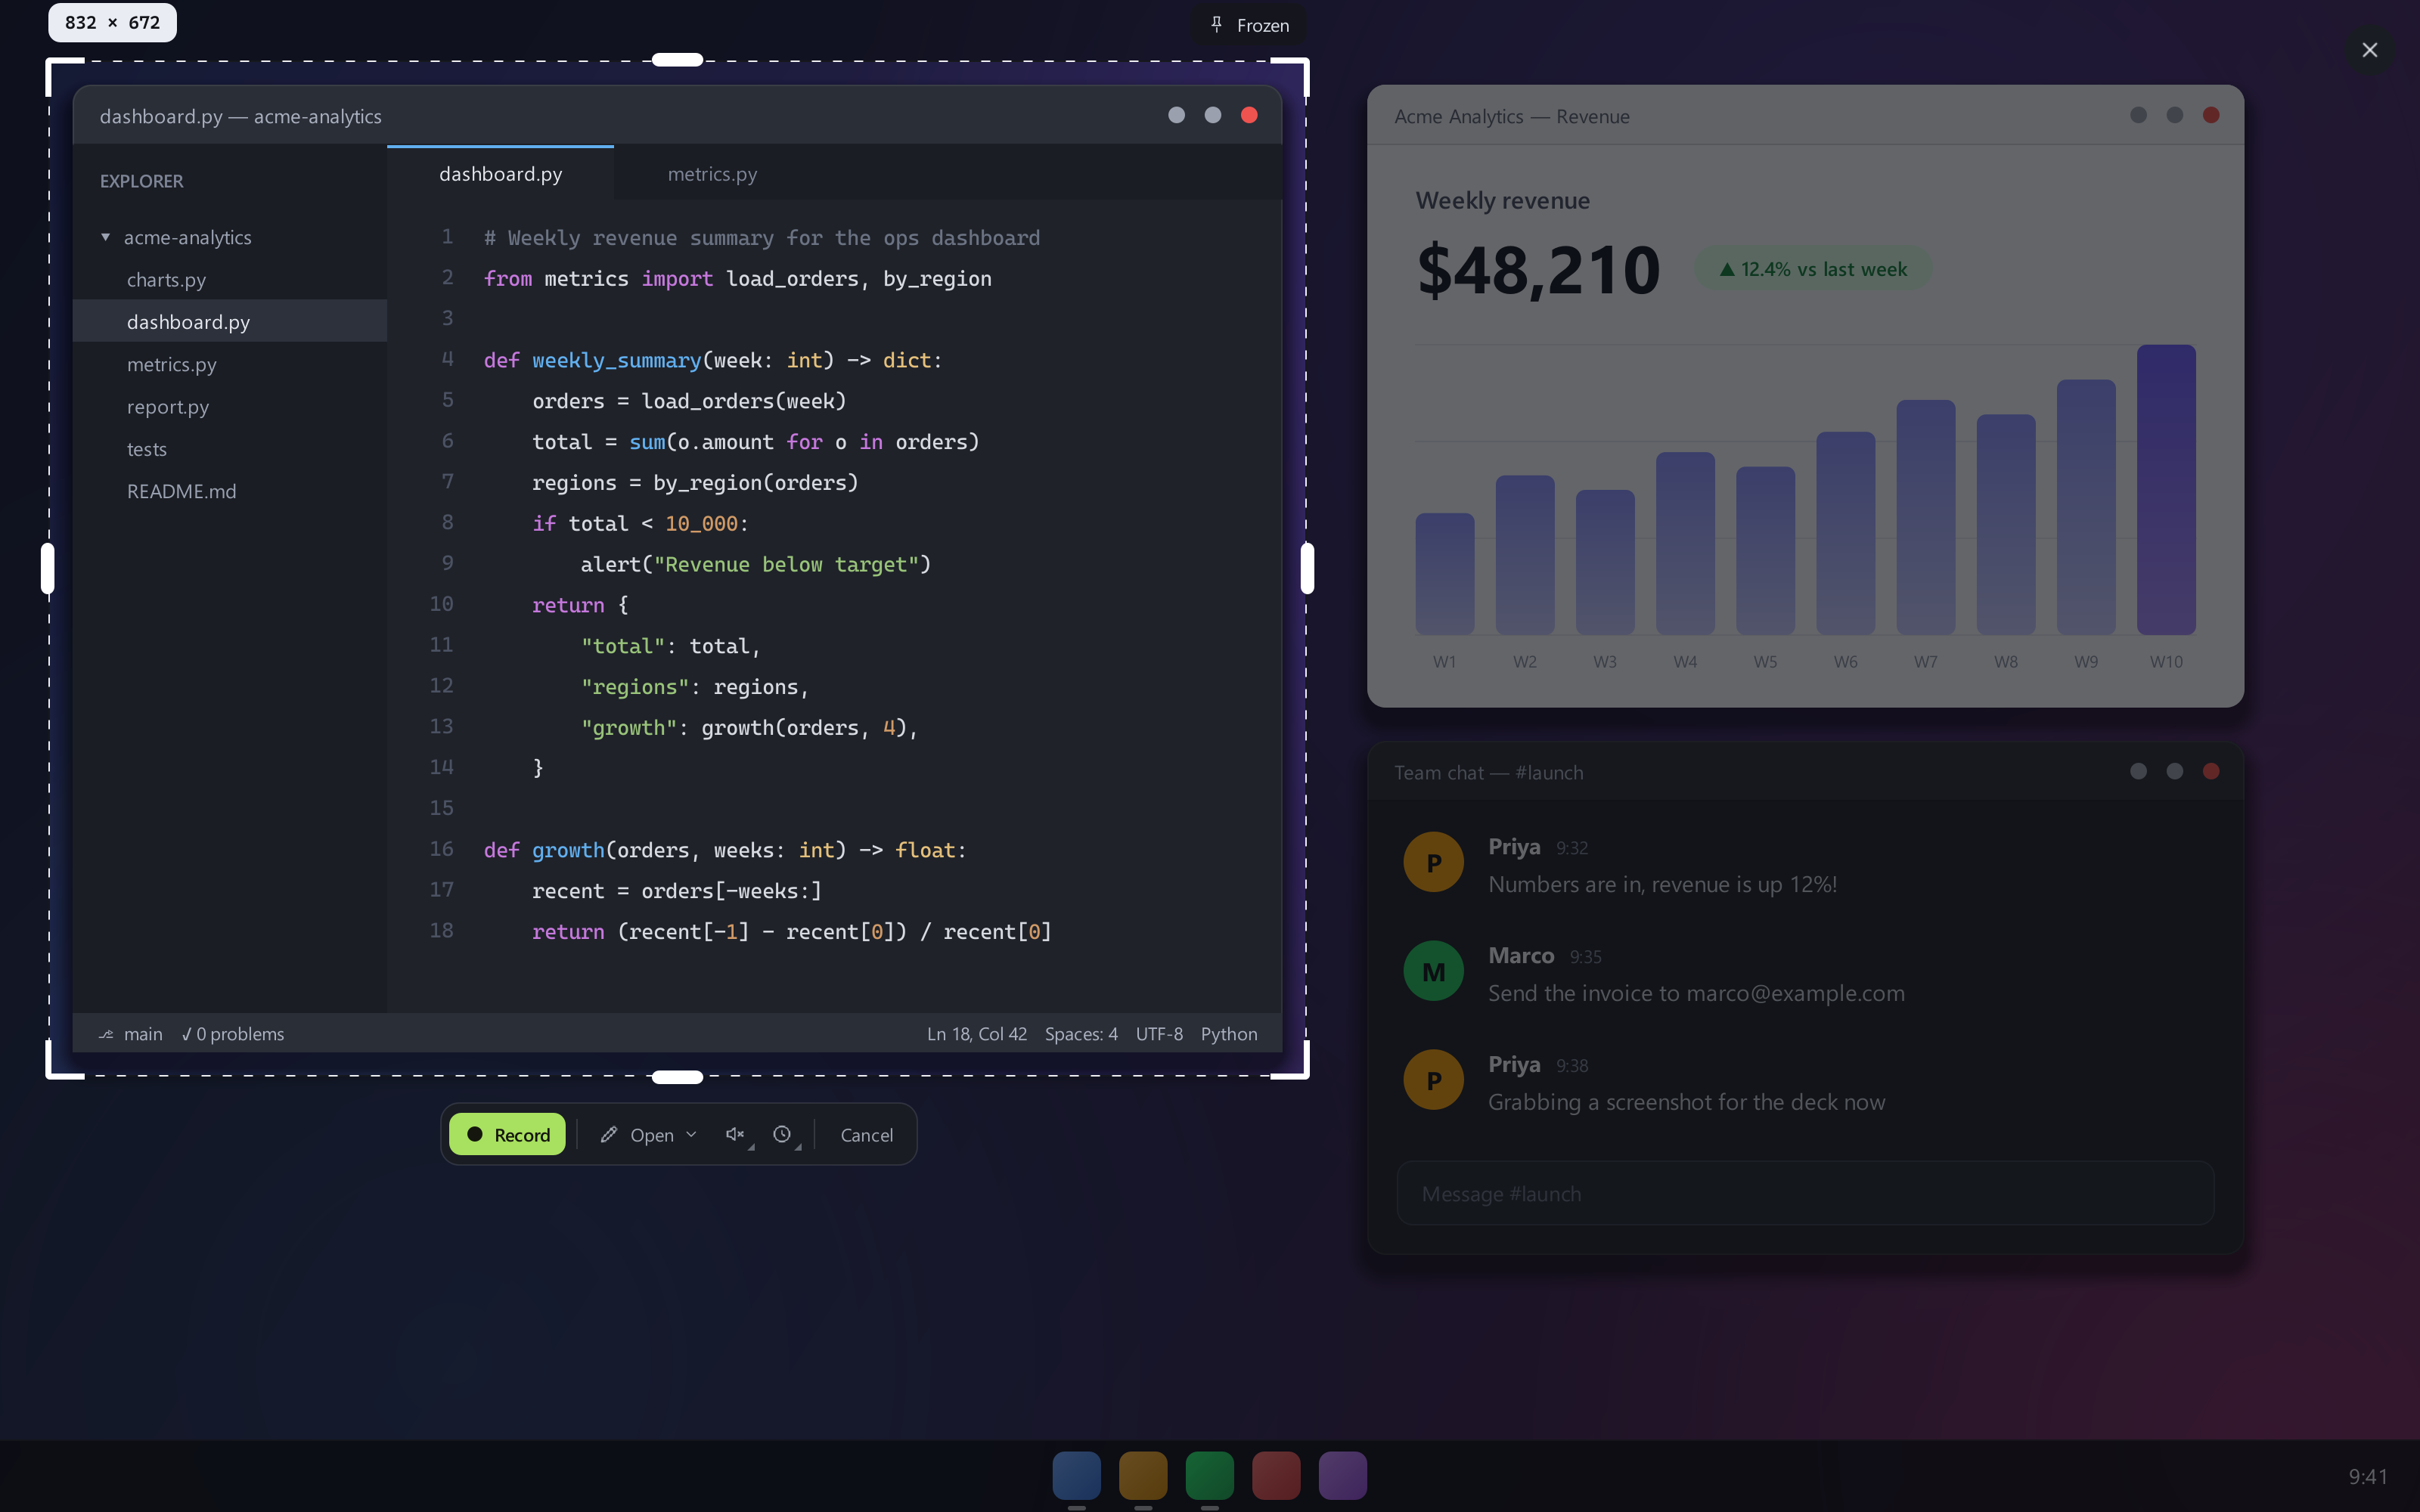
Task: Click the 0 problems status entry
Action: point(233,1034)
